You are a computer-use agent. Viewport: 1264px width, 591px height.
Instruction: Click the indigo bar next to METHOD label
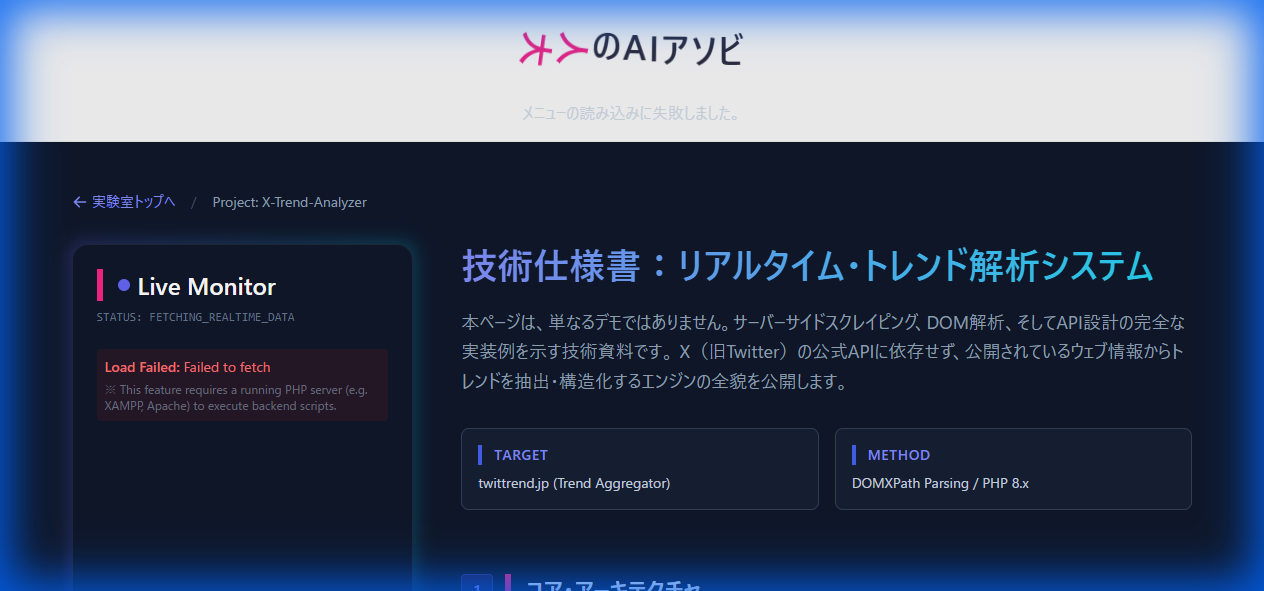pyautogui.click(x=853, y=454)
